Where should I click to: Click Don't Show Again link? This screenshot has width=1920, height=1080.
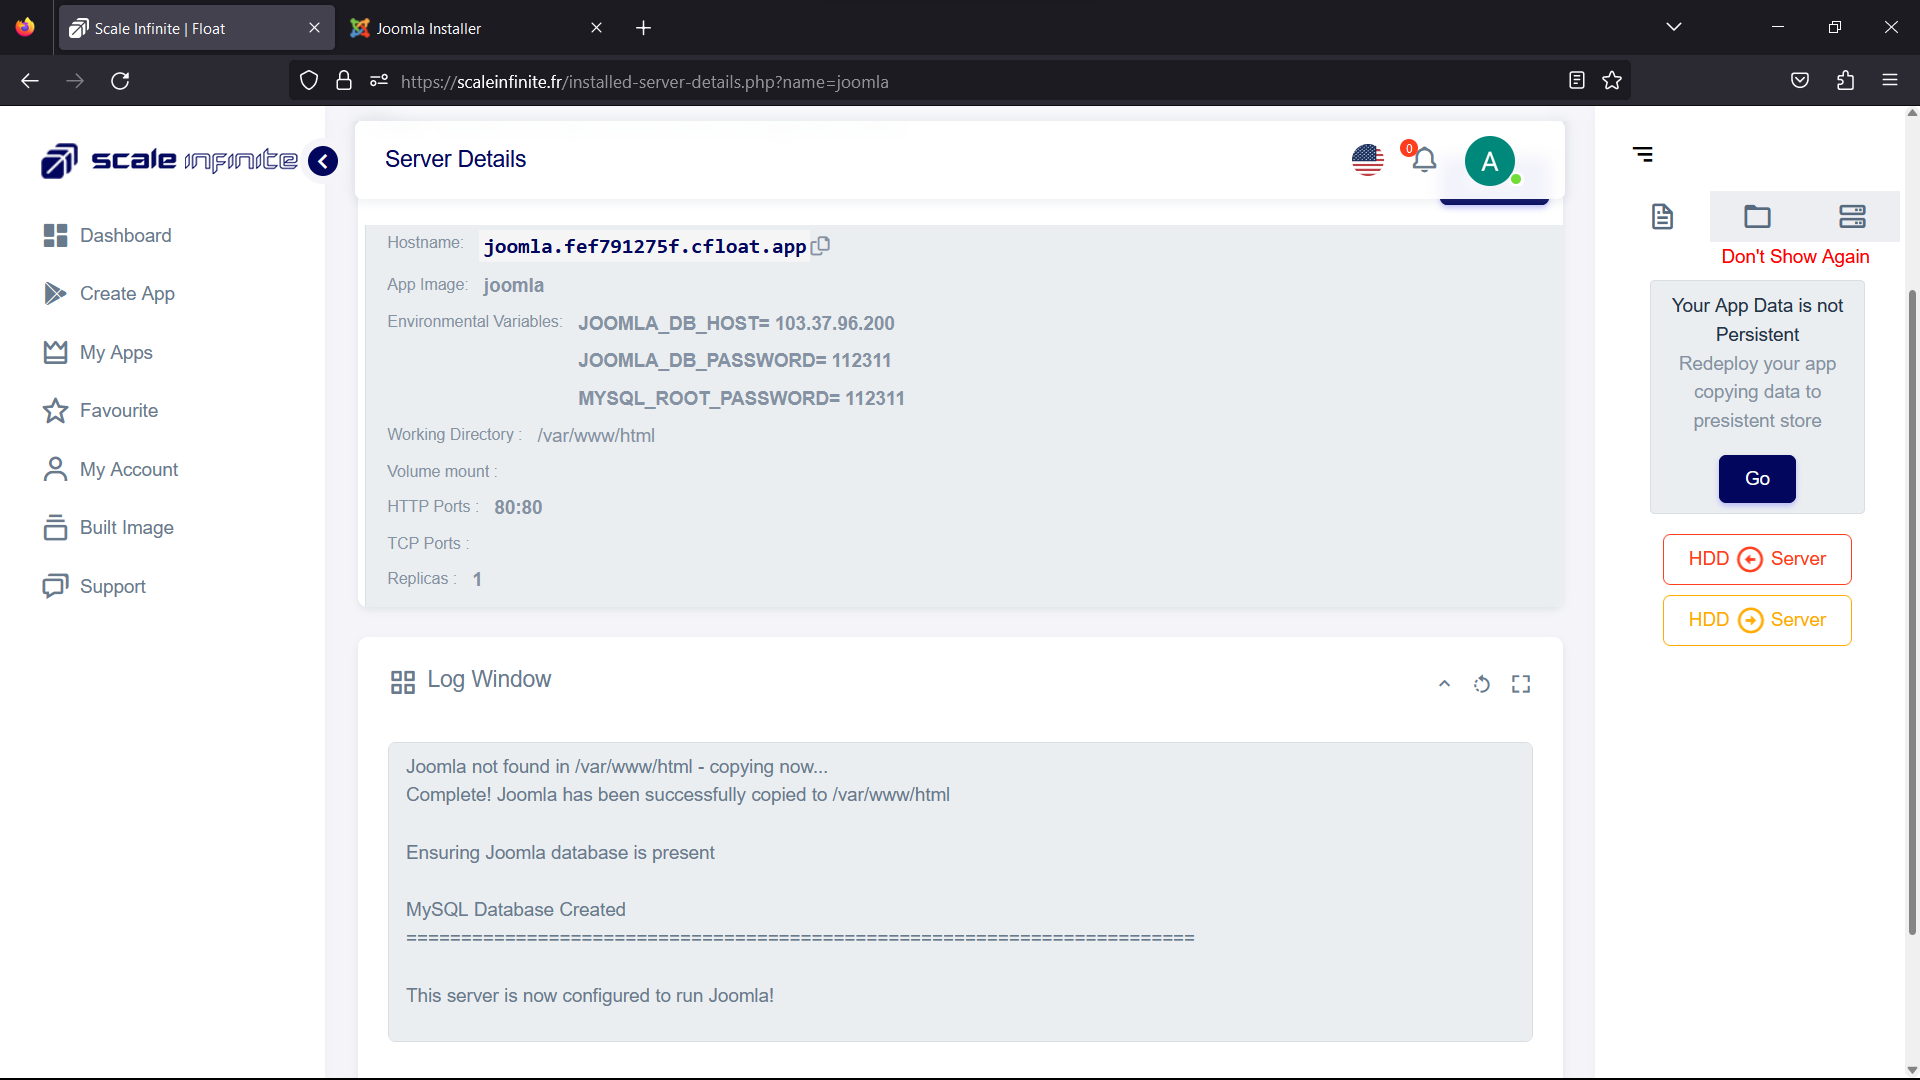pos(1795,257)
